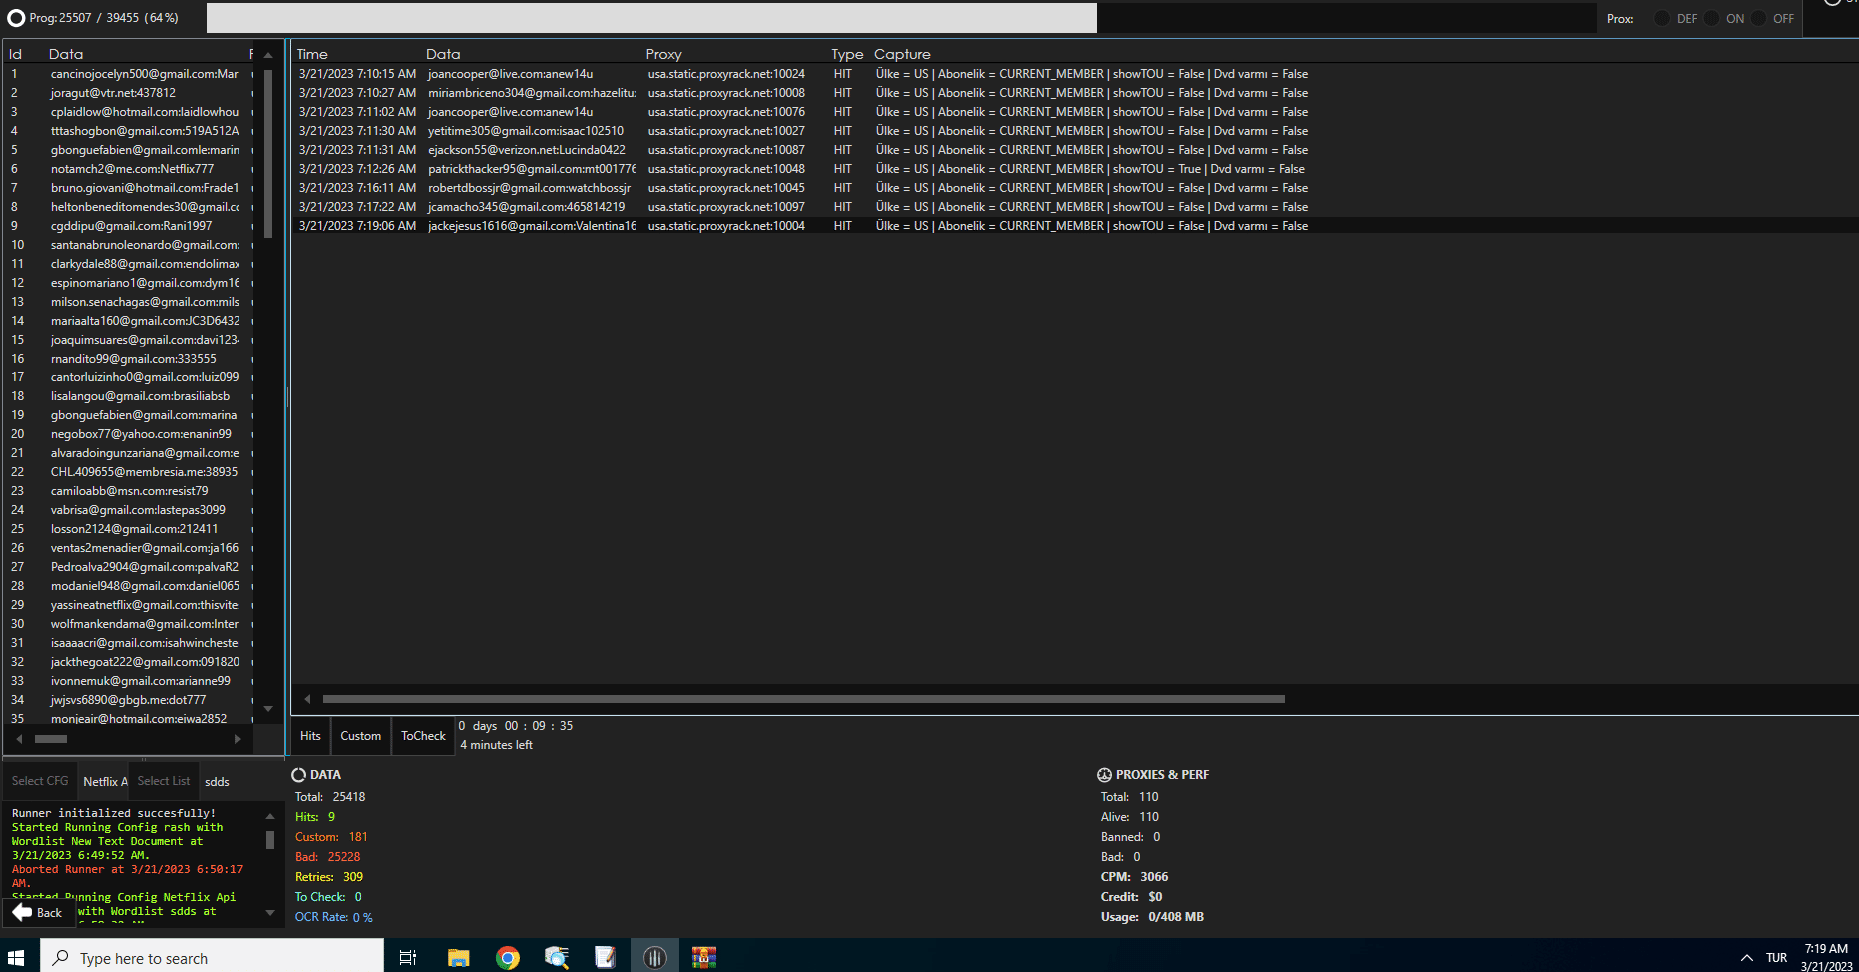Click the down arrow of the log scrollbar
The image size is (1859, 972).
(x=270, y=912)
